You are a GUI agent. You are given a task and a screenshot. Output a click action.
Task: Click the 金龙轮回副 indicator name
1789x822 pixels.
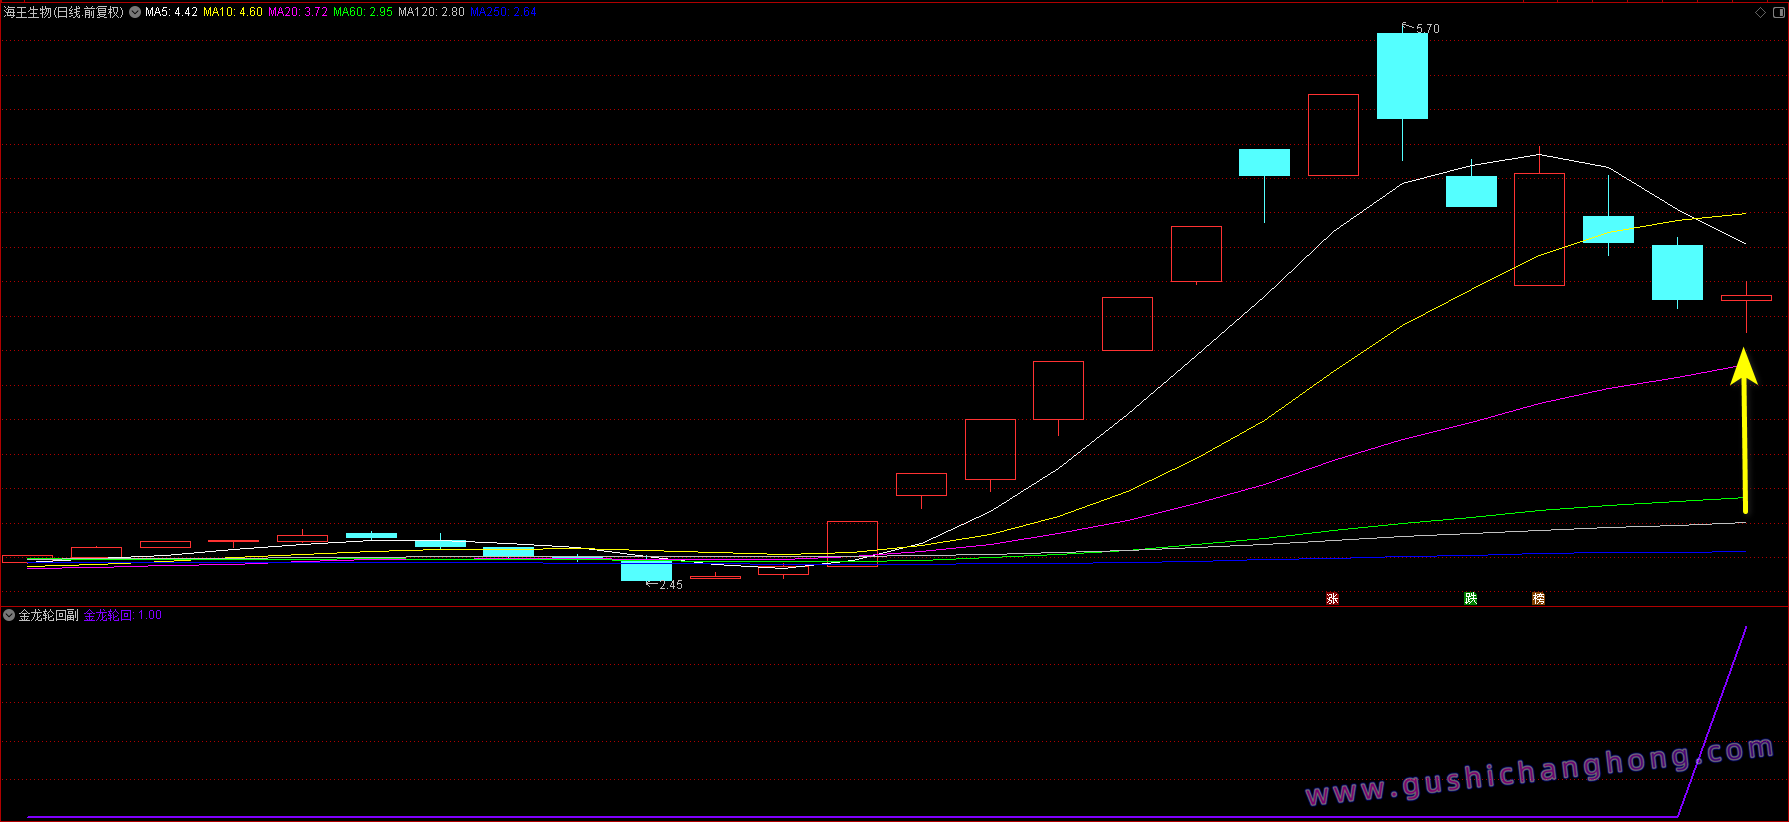48,615
